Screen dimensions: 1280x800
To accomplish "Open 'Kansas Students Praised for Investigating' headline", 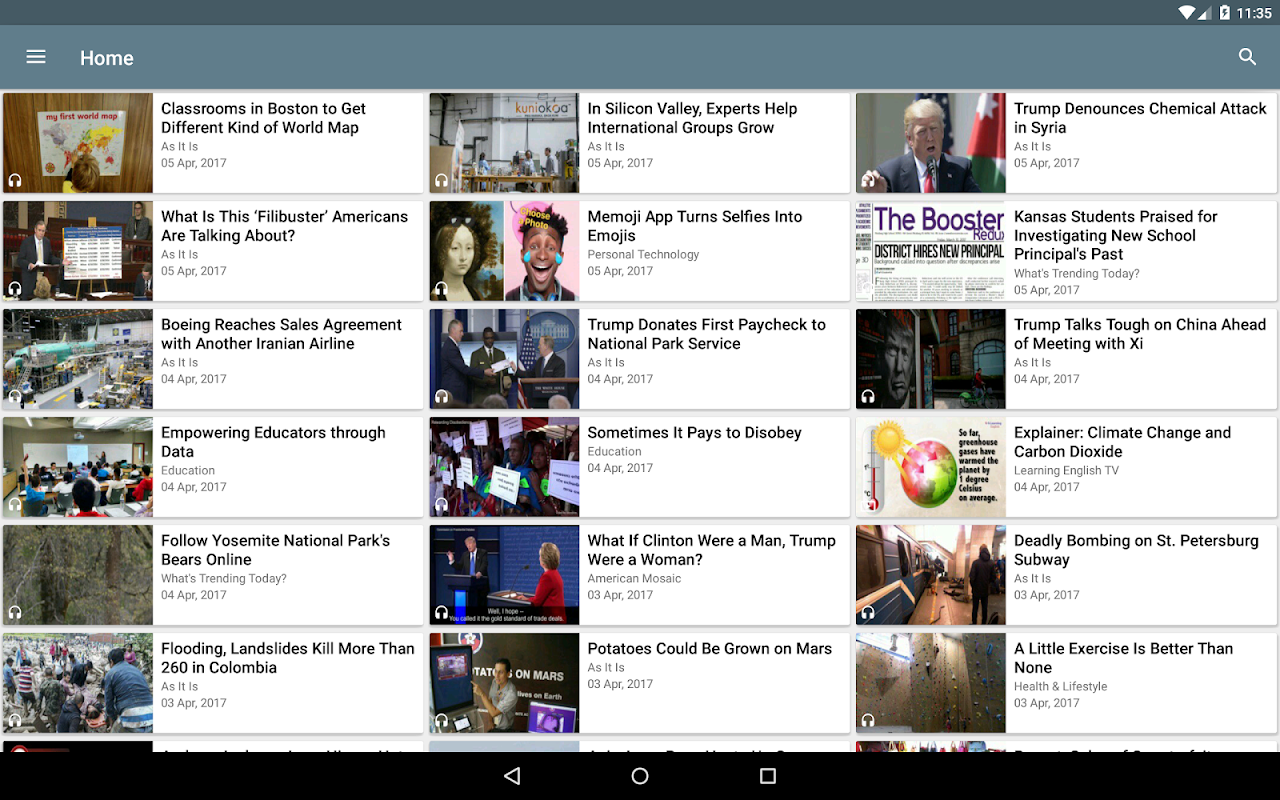I will click(1115, 235).
